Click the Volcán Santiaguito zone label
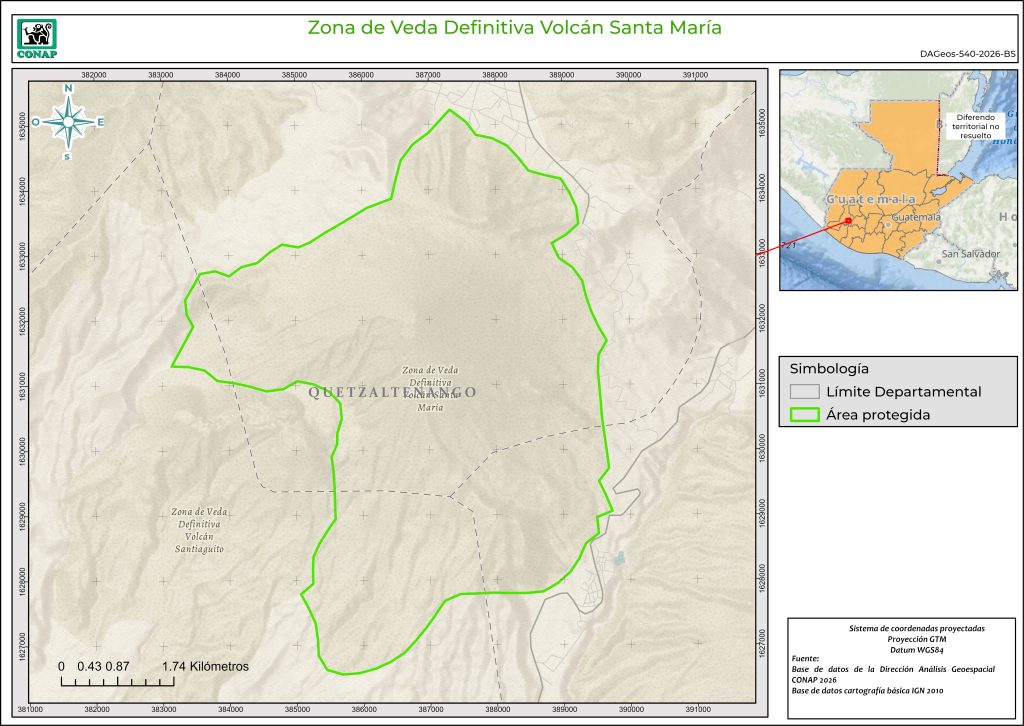The image size is (1024, 726). [x=197, y=530]
